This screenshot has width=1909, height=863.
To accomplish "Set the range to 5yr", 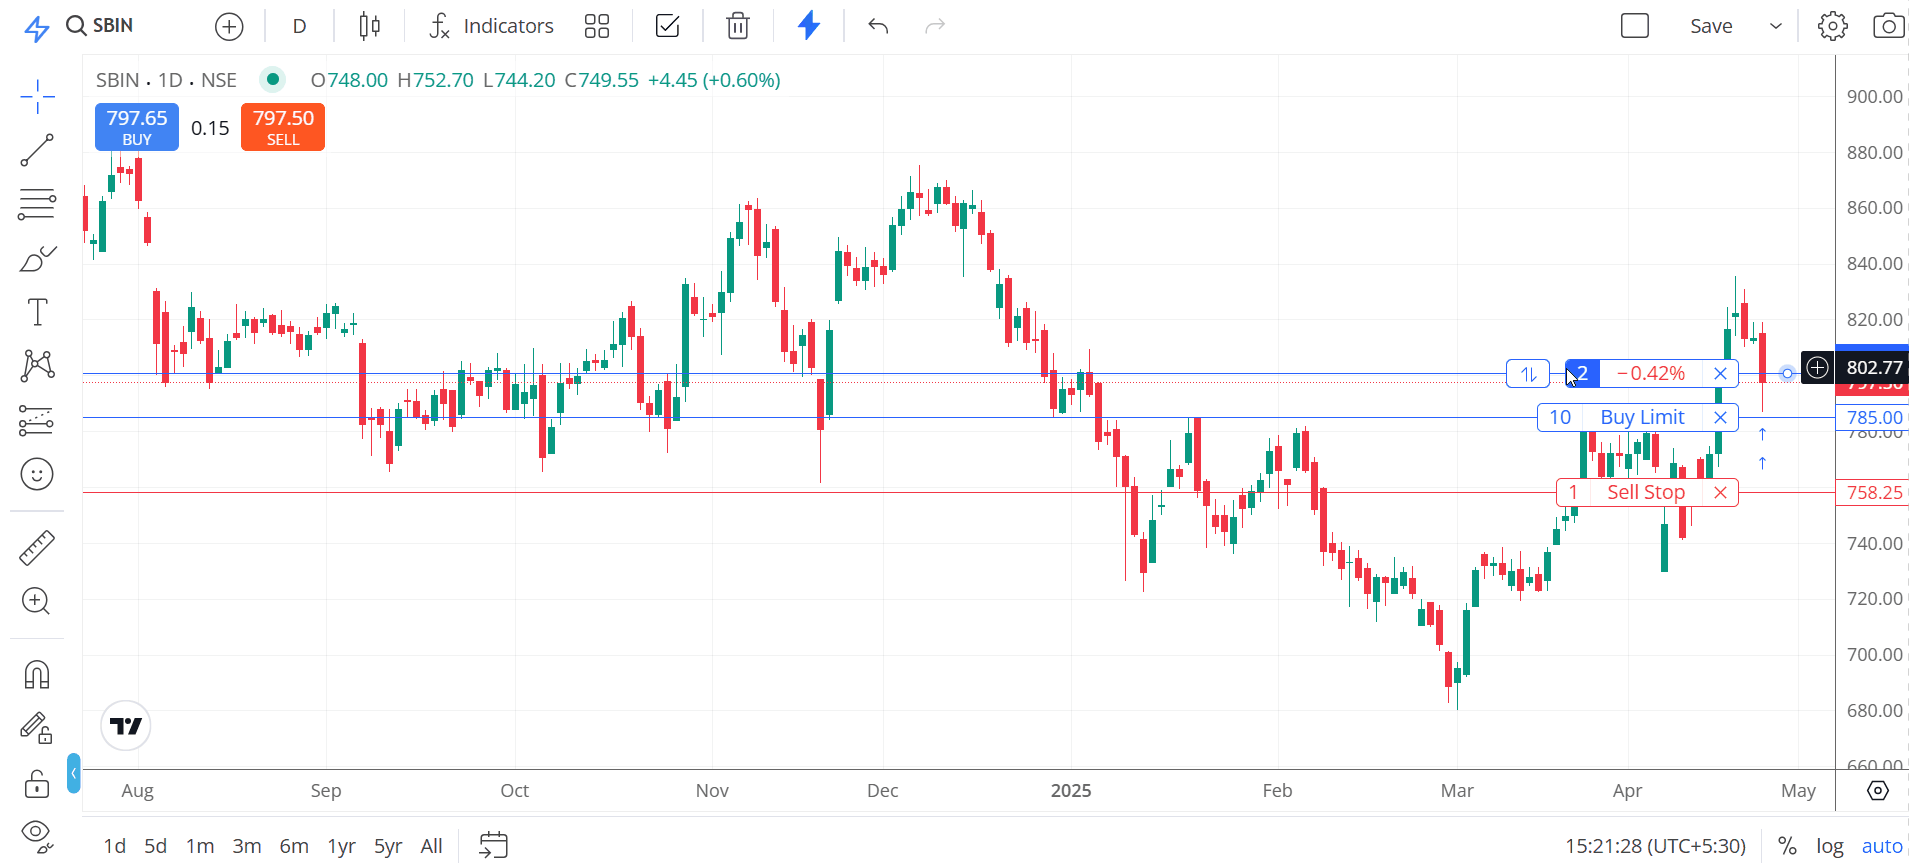I will coord(388,846).
